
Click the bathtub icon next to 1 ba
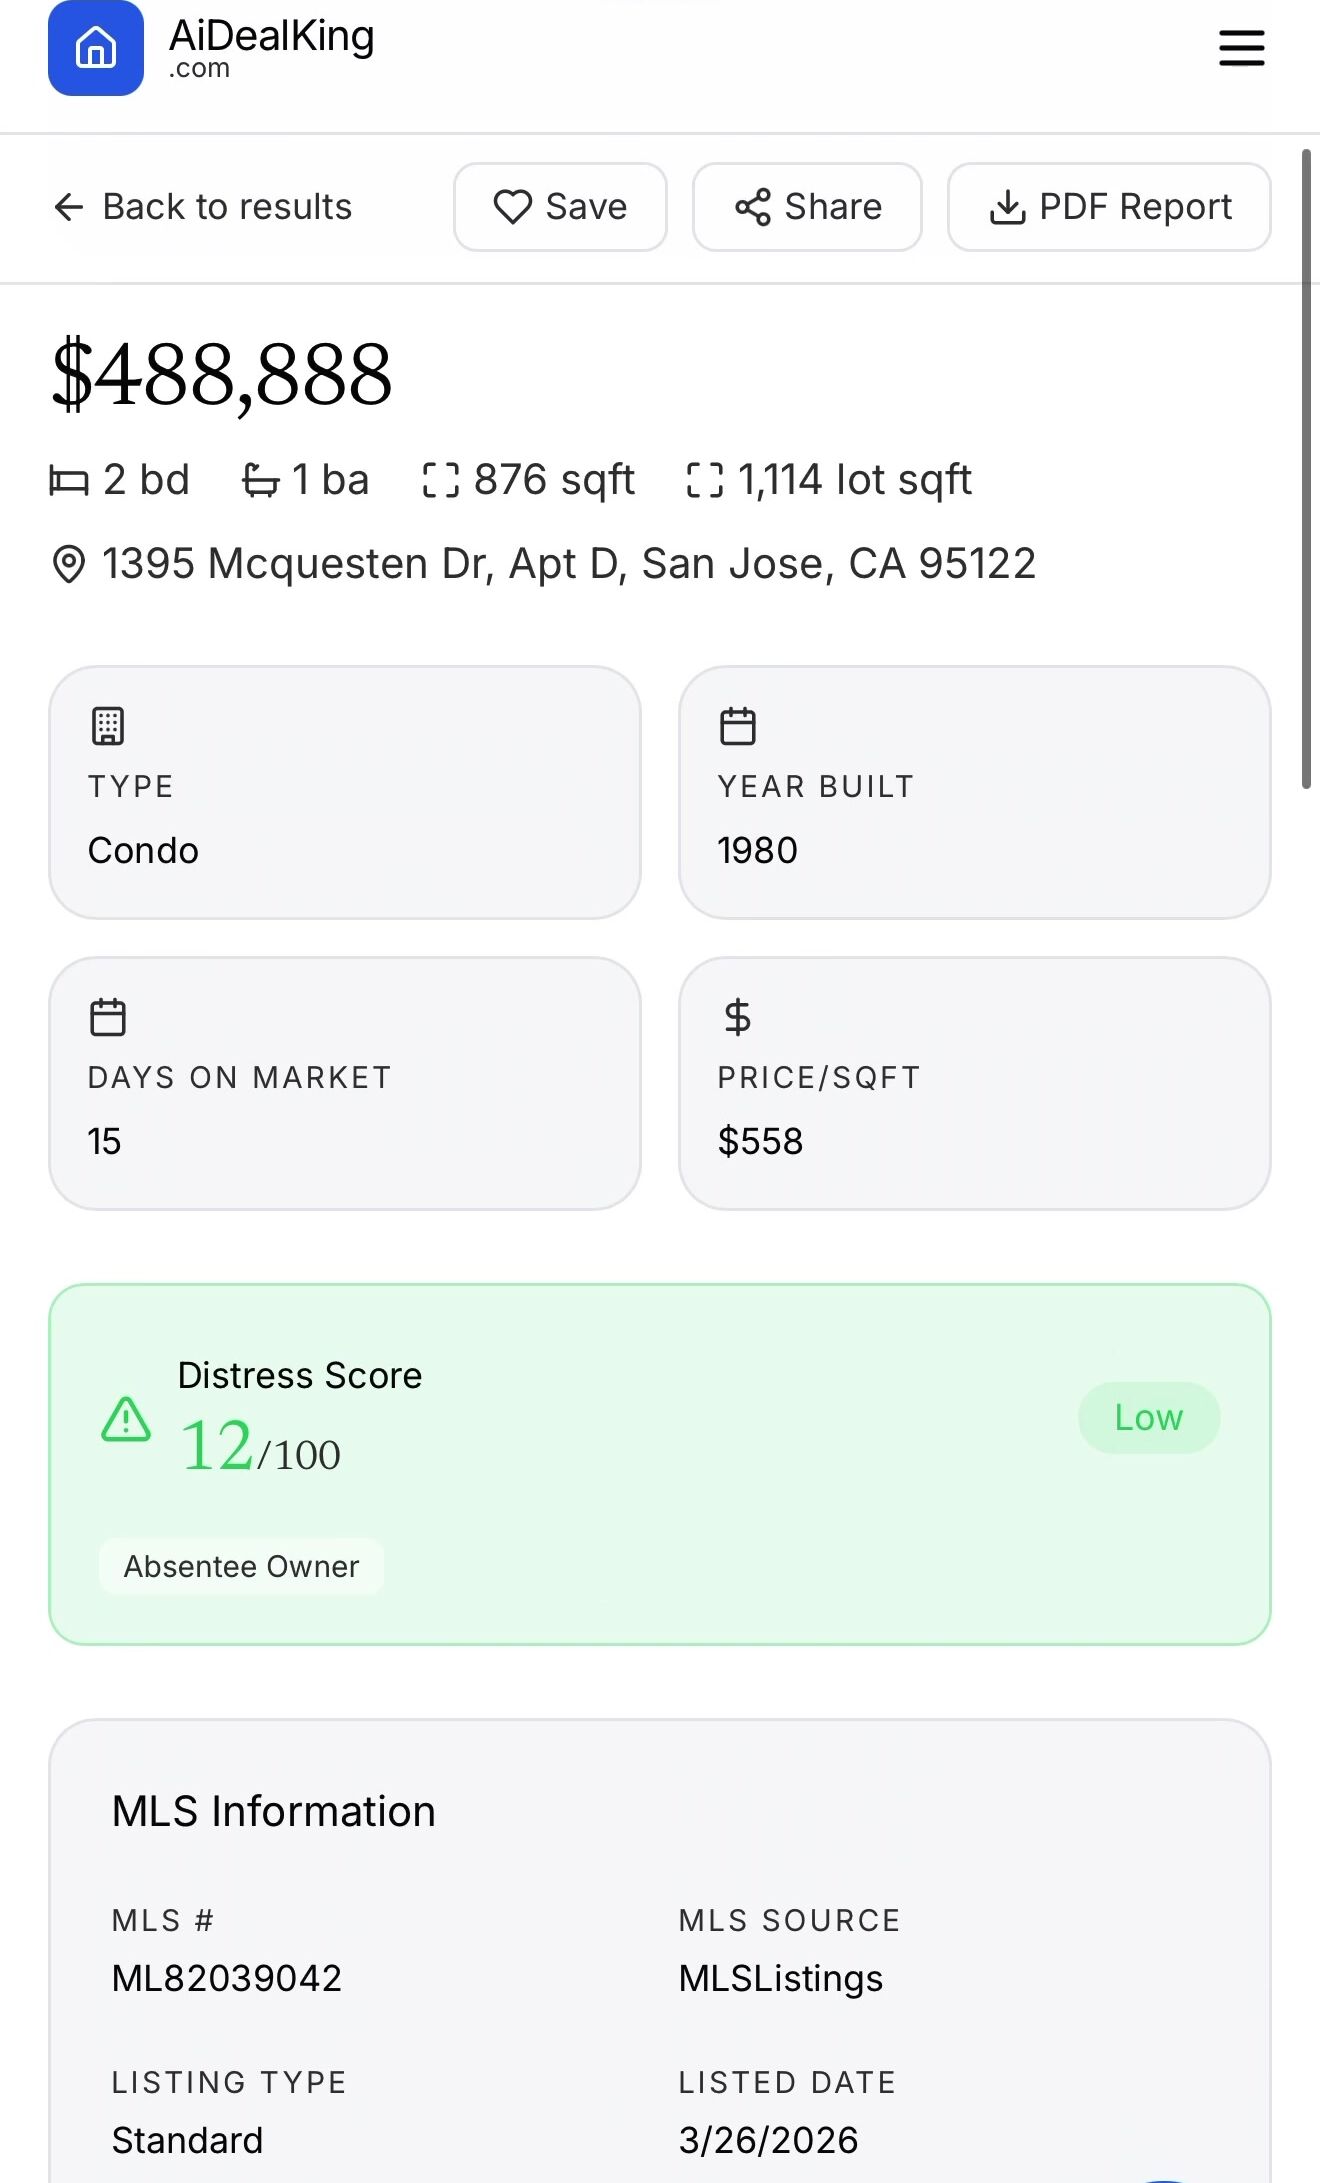[x=260, y=480]
